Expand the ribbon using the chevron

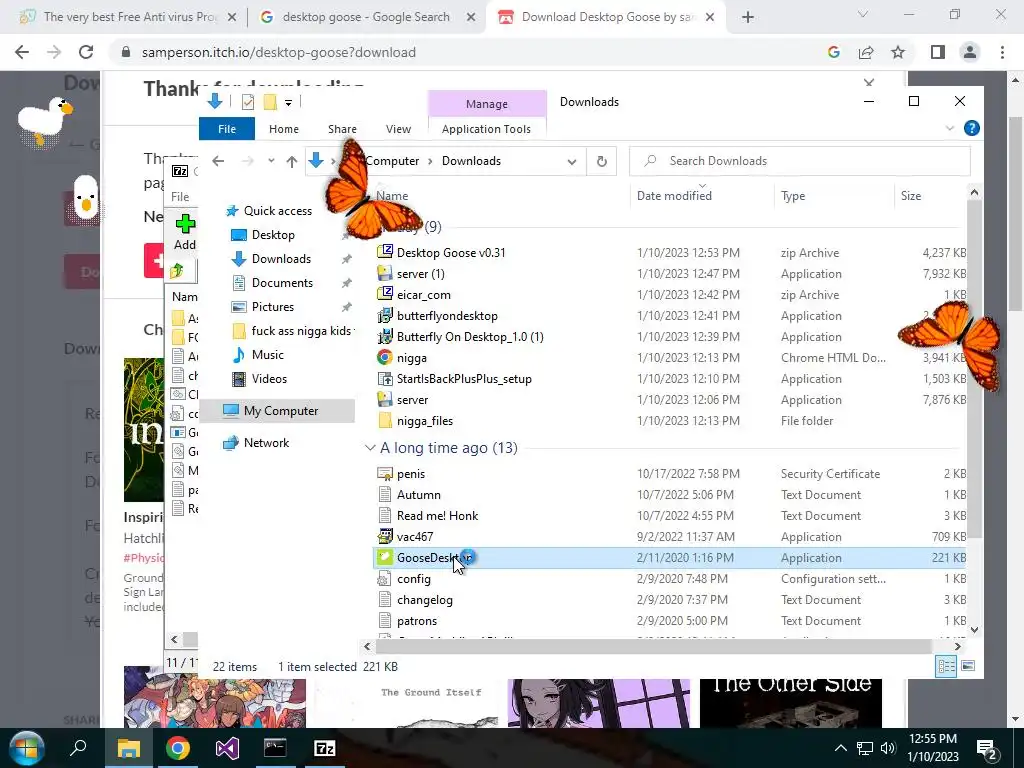[x=950, y=129]
